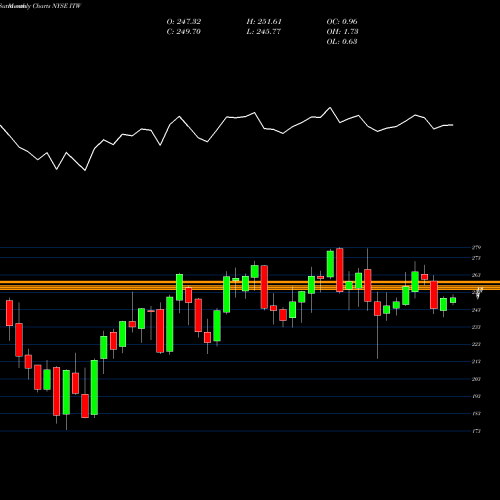Image resolution: width=500 pixels, height=500 pixels.
Task: Click the 279 price axis label
Action: pyautogui.click(x=476, y=248)
